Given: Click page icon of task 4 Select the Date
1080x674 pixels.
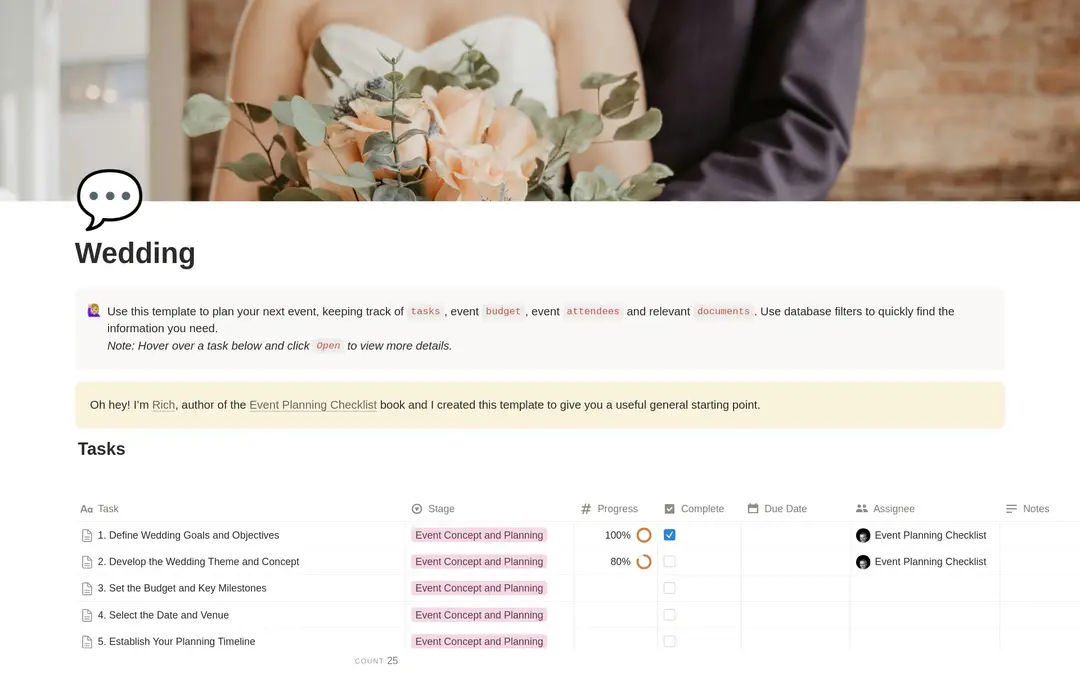Looking at the screenshot, I should pyautogui.click(x=87, y=615).
